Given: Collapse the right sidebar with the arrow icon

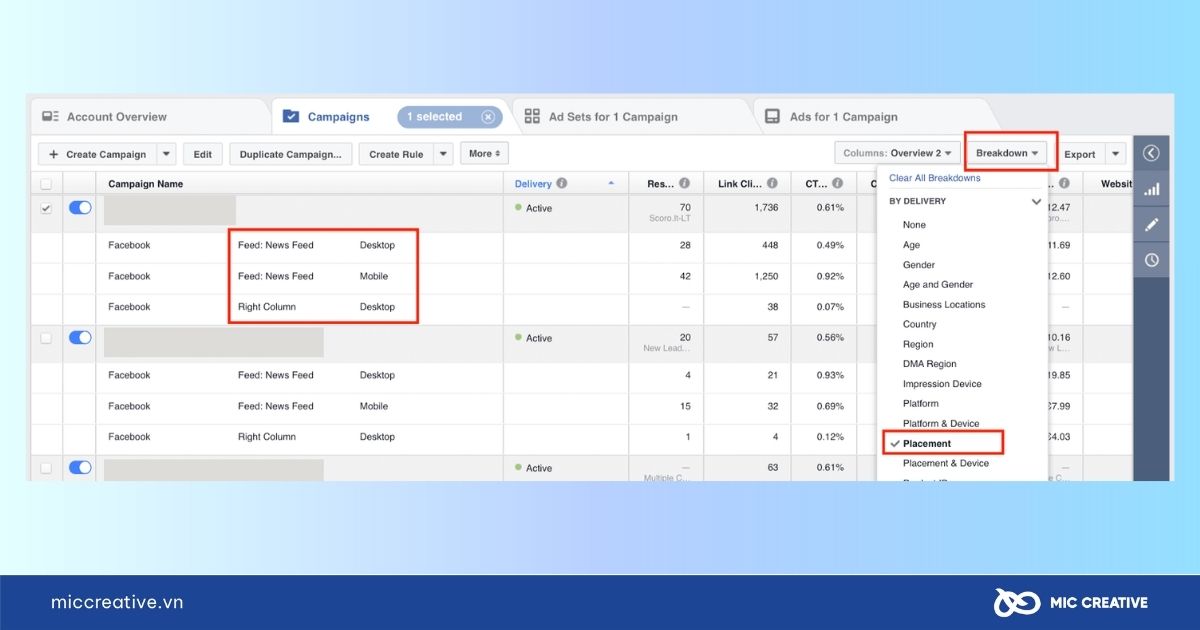Looking at the screenshot, I should pyautogui.click(x=1151, y=153).
